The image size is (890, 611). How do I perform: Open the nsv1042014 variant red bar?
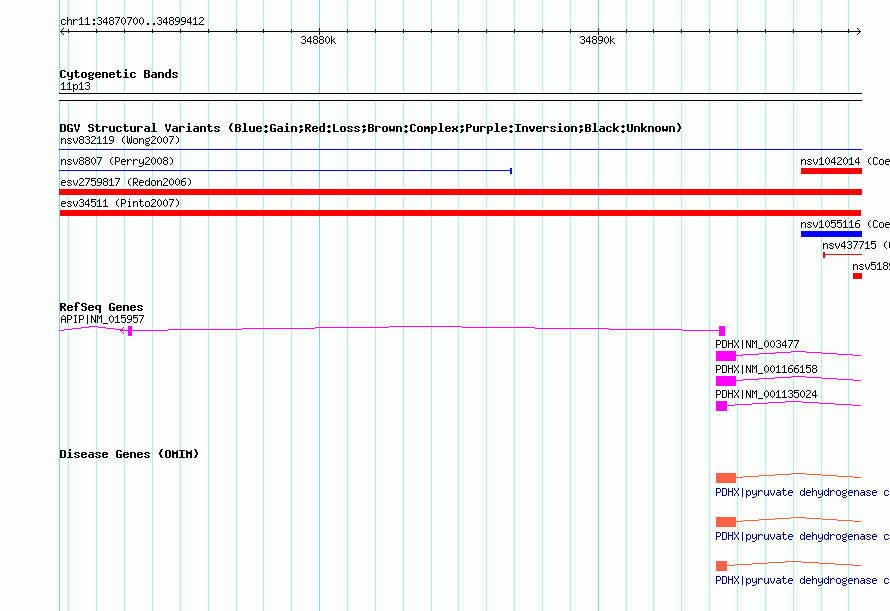832,171
